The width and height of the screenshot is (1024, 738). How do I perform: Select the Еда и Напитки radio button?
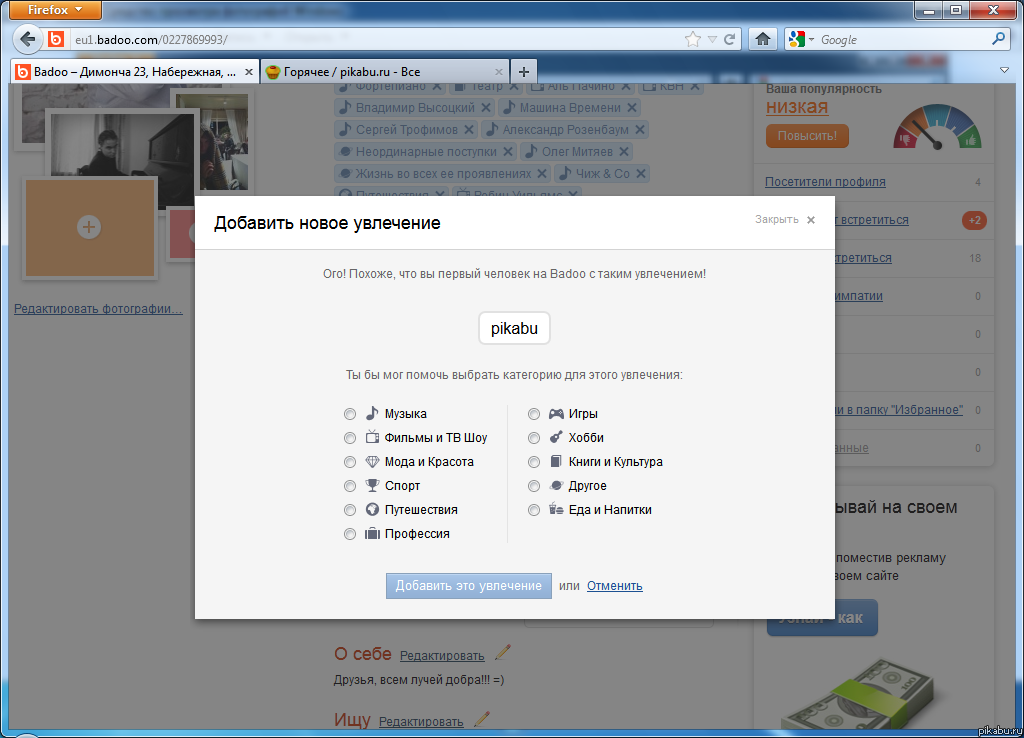[534, 510]
